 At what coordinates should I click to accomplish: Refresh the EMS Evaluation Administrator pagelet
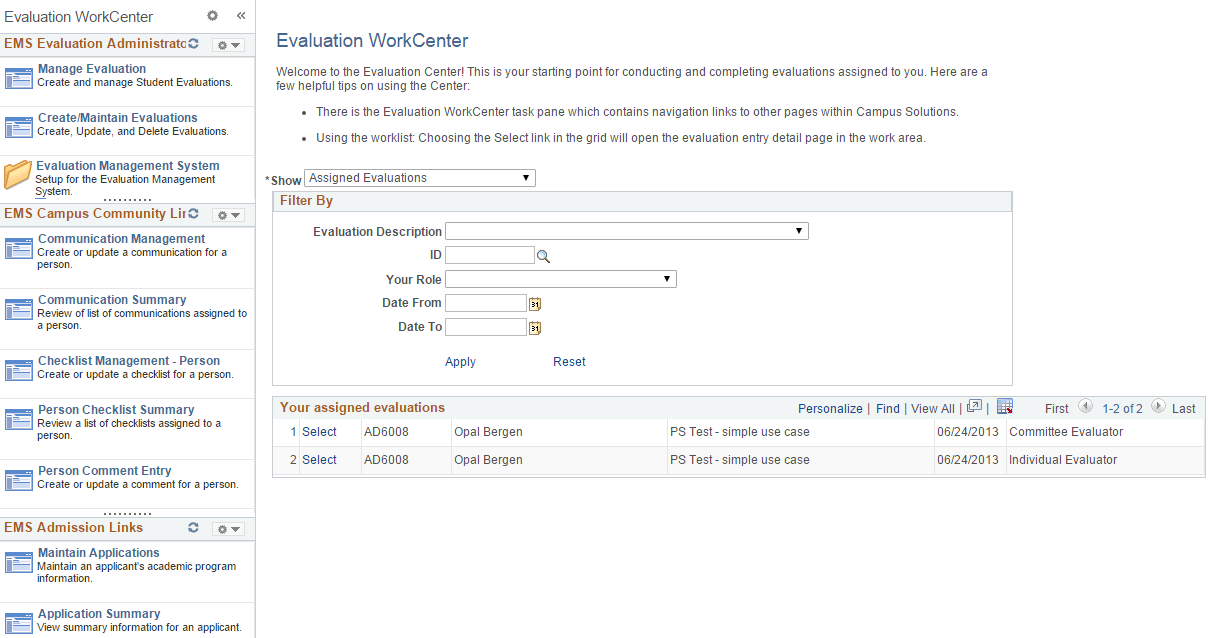pos(193,44)
